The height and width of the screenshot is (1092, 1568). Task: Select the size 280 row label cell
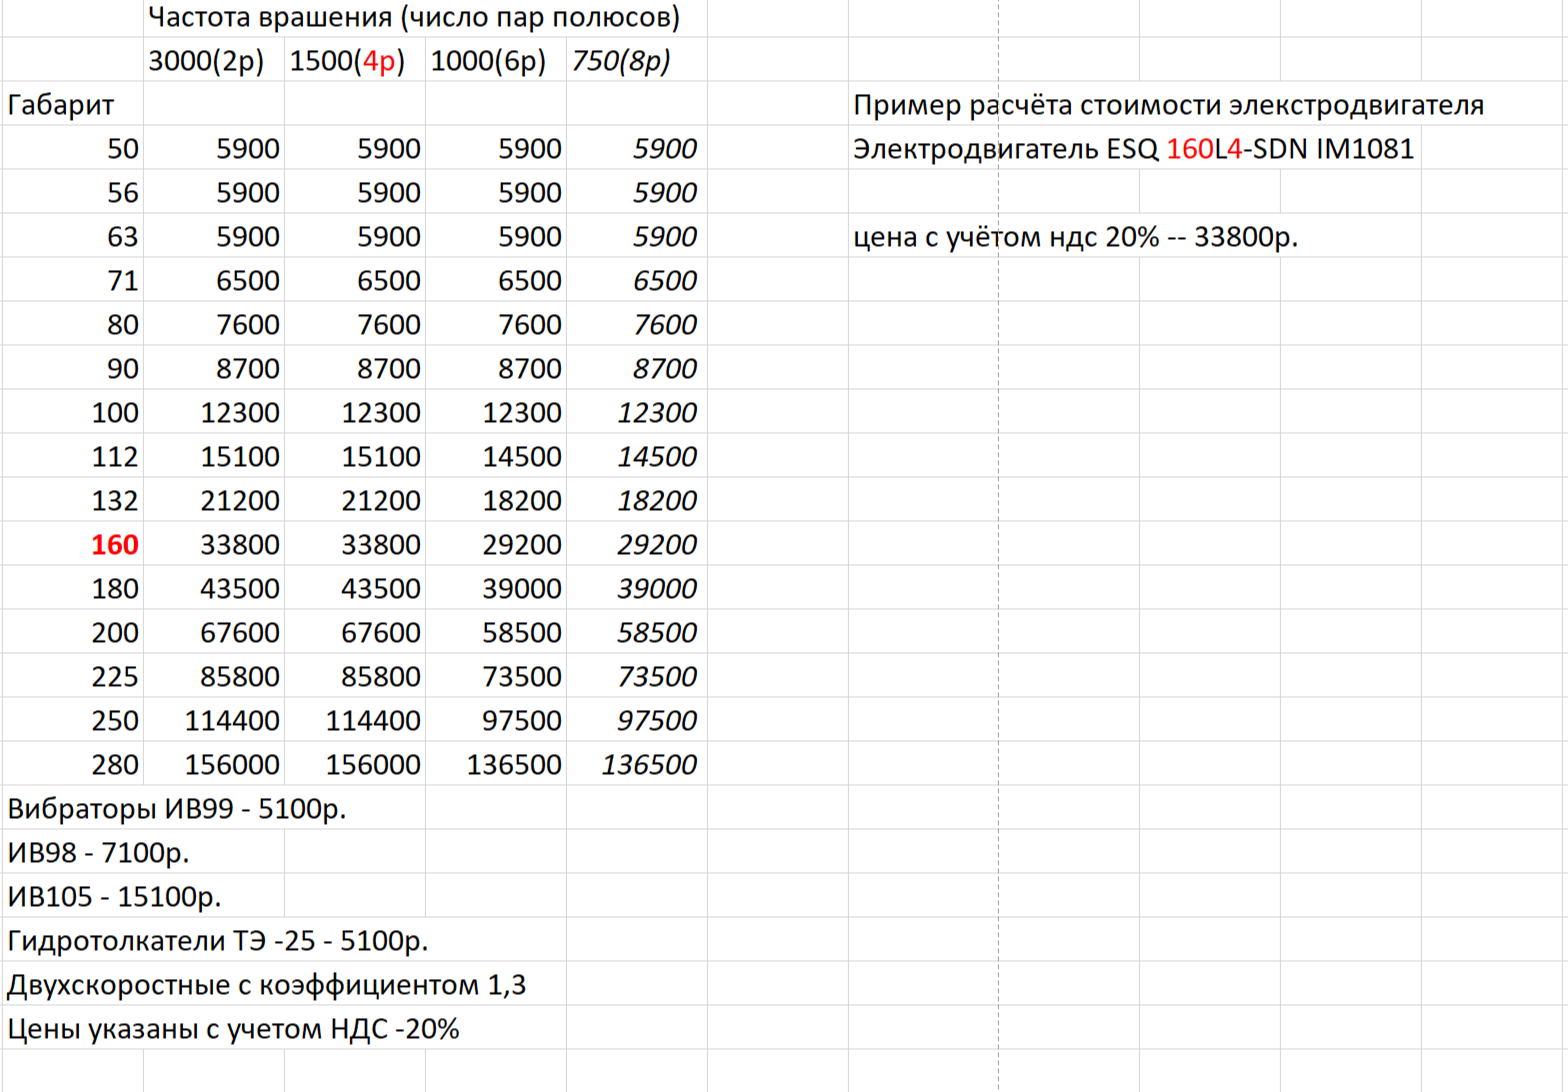pos(114,765)
